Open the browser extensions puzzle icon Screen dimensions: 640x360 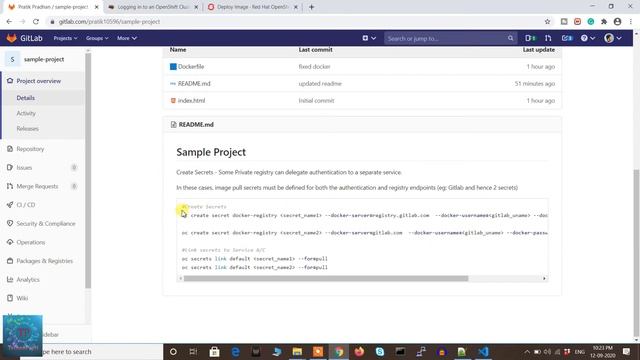(x=604, y=22)
